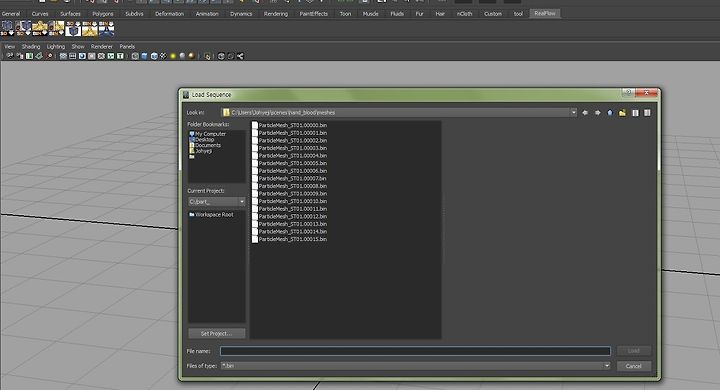
Task: Toggle the Safe Title icon
Action: 120,56
